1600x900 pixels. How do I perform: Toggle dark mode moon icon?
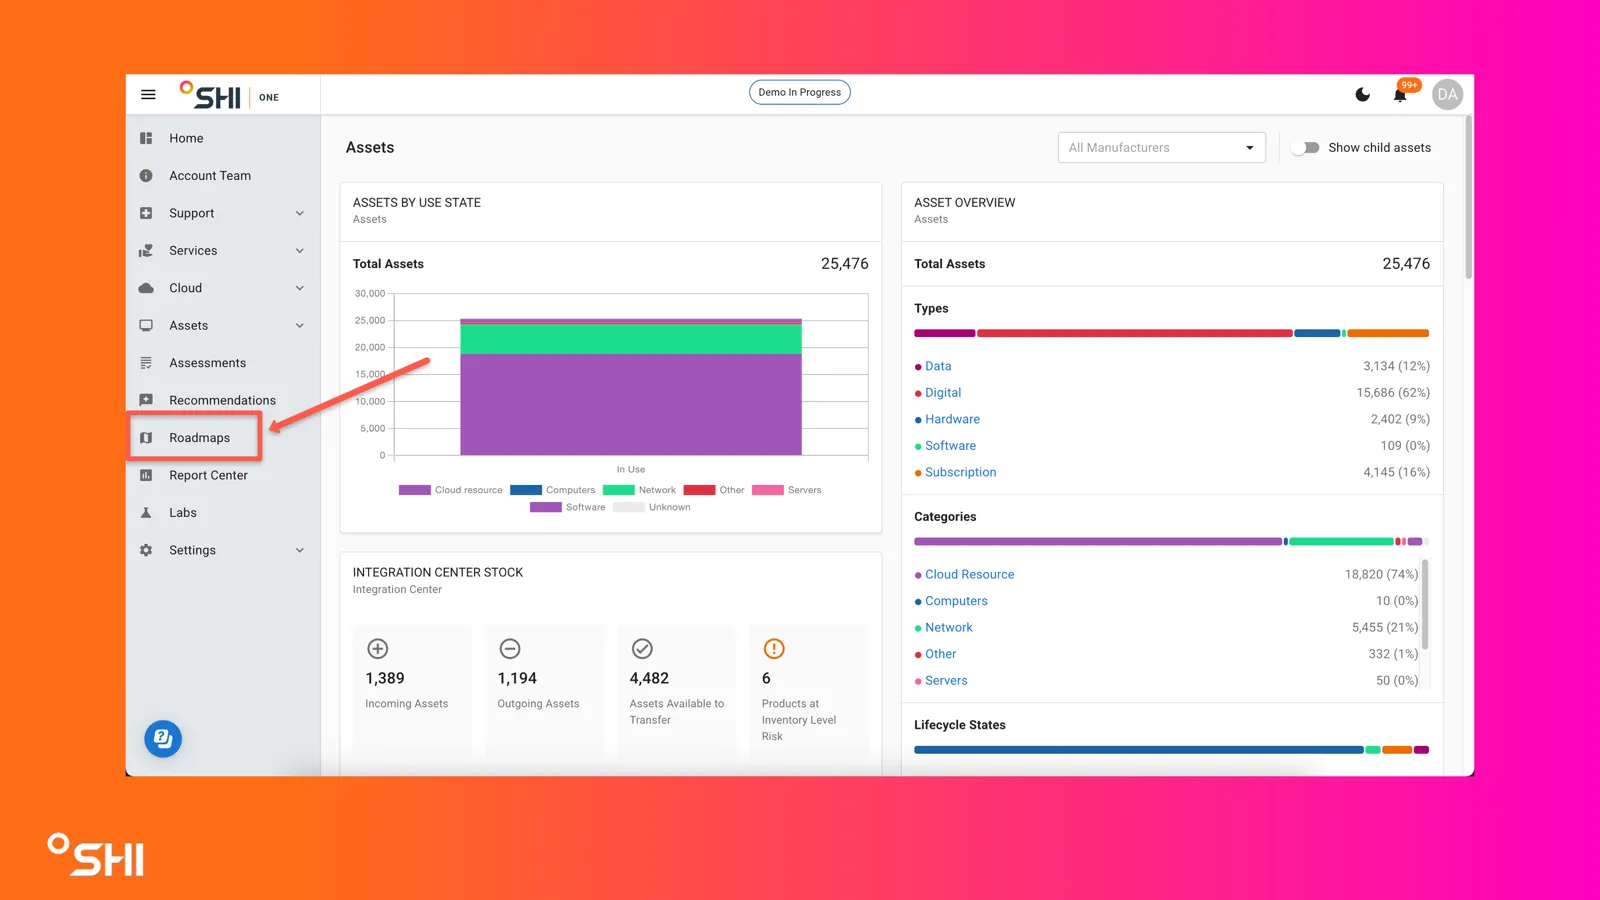tap(1362, 95)
